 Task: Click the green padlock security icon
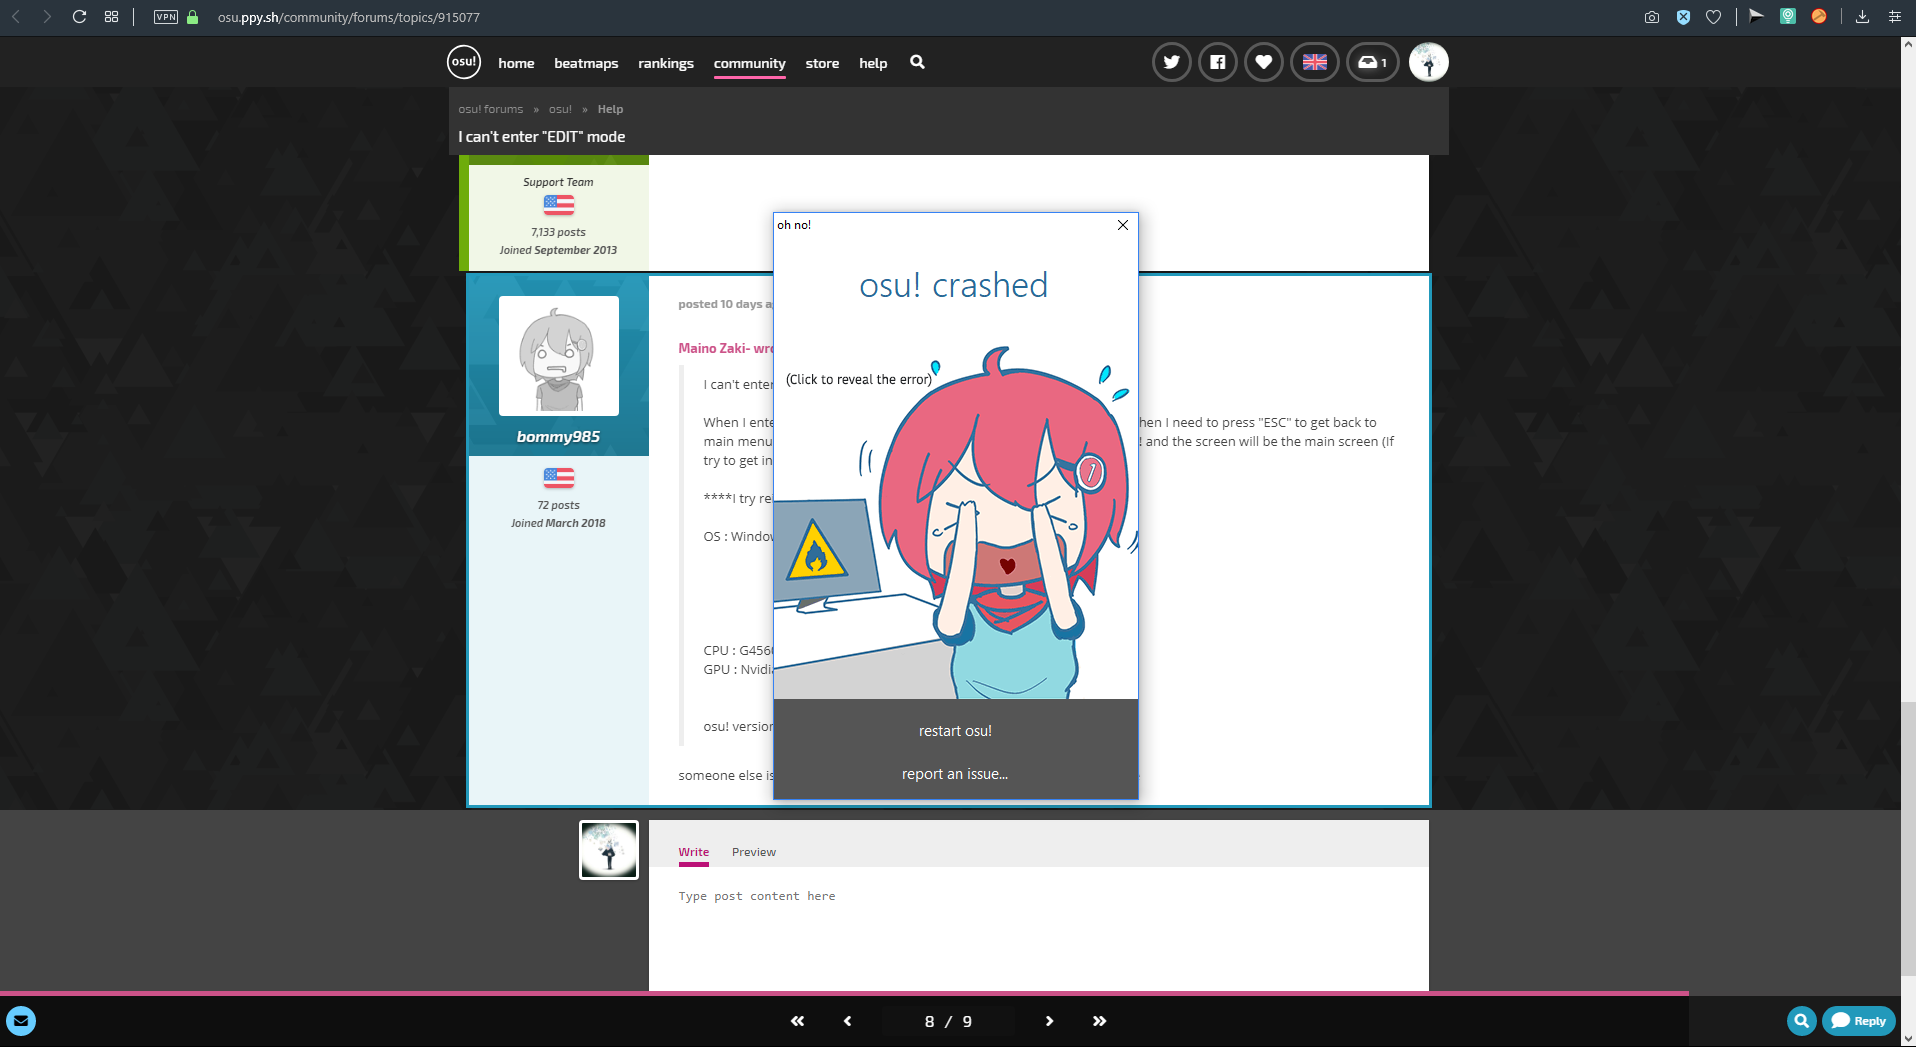point(193,17)
